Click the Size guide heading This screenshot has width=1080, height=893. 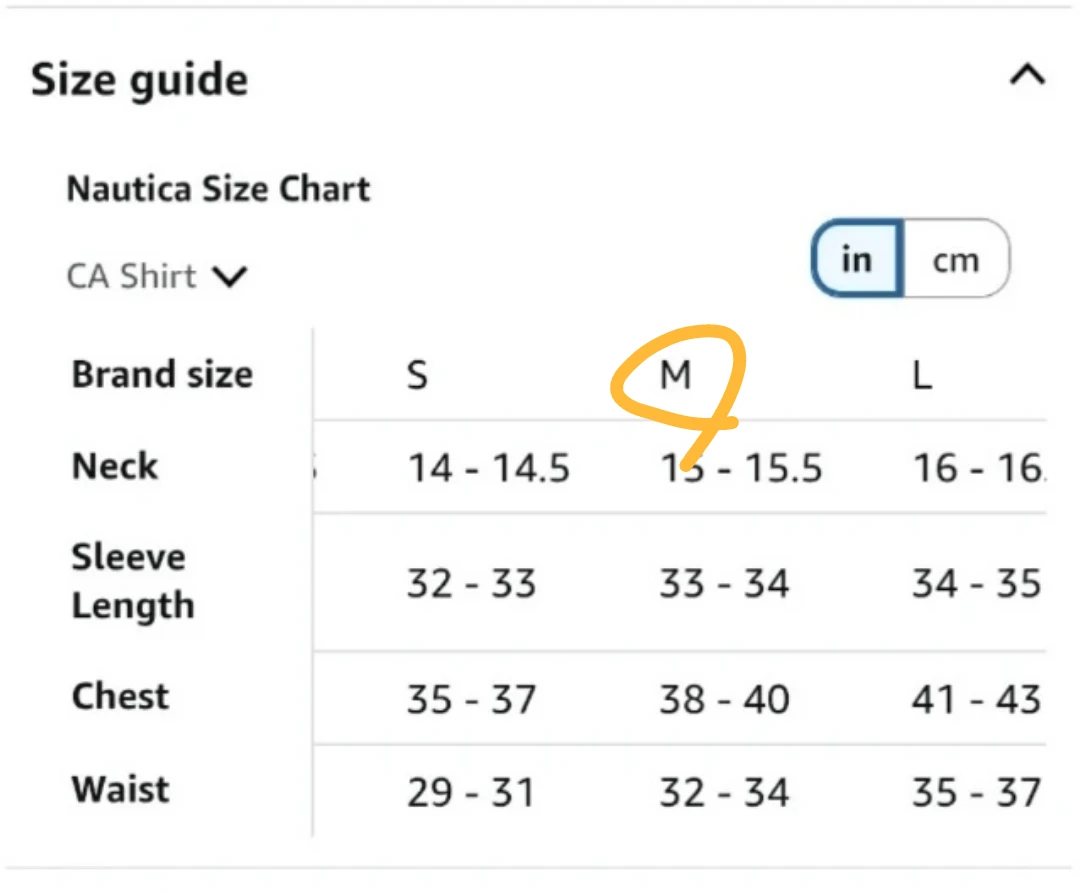click(x=139, y=80)
